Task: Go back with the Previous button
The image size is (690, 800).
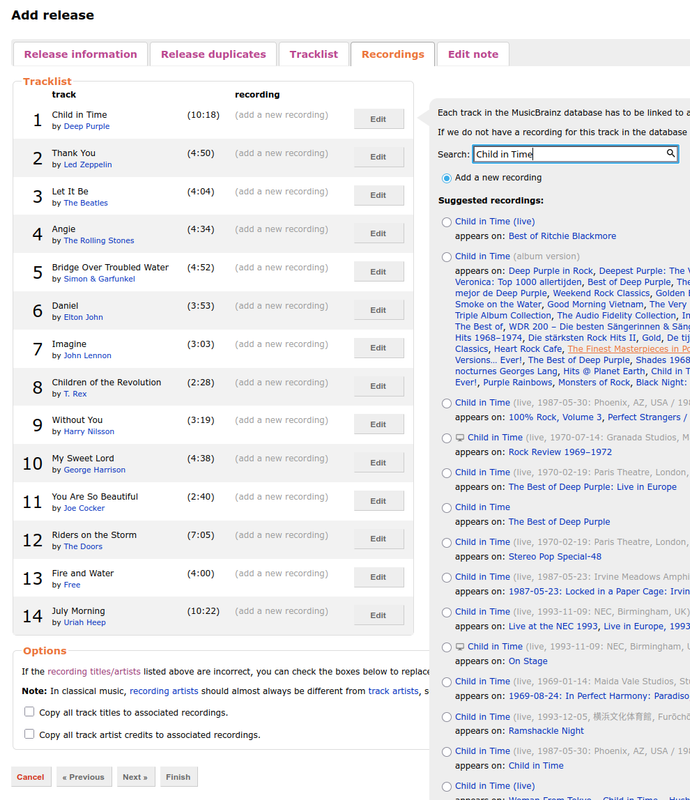Action: (84, 777)
